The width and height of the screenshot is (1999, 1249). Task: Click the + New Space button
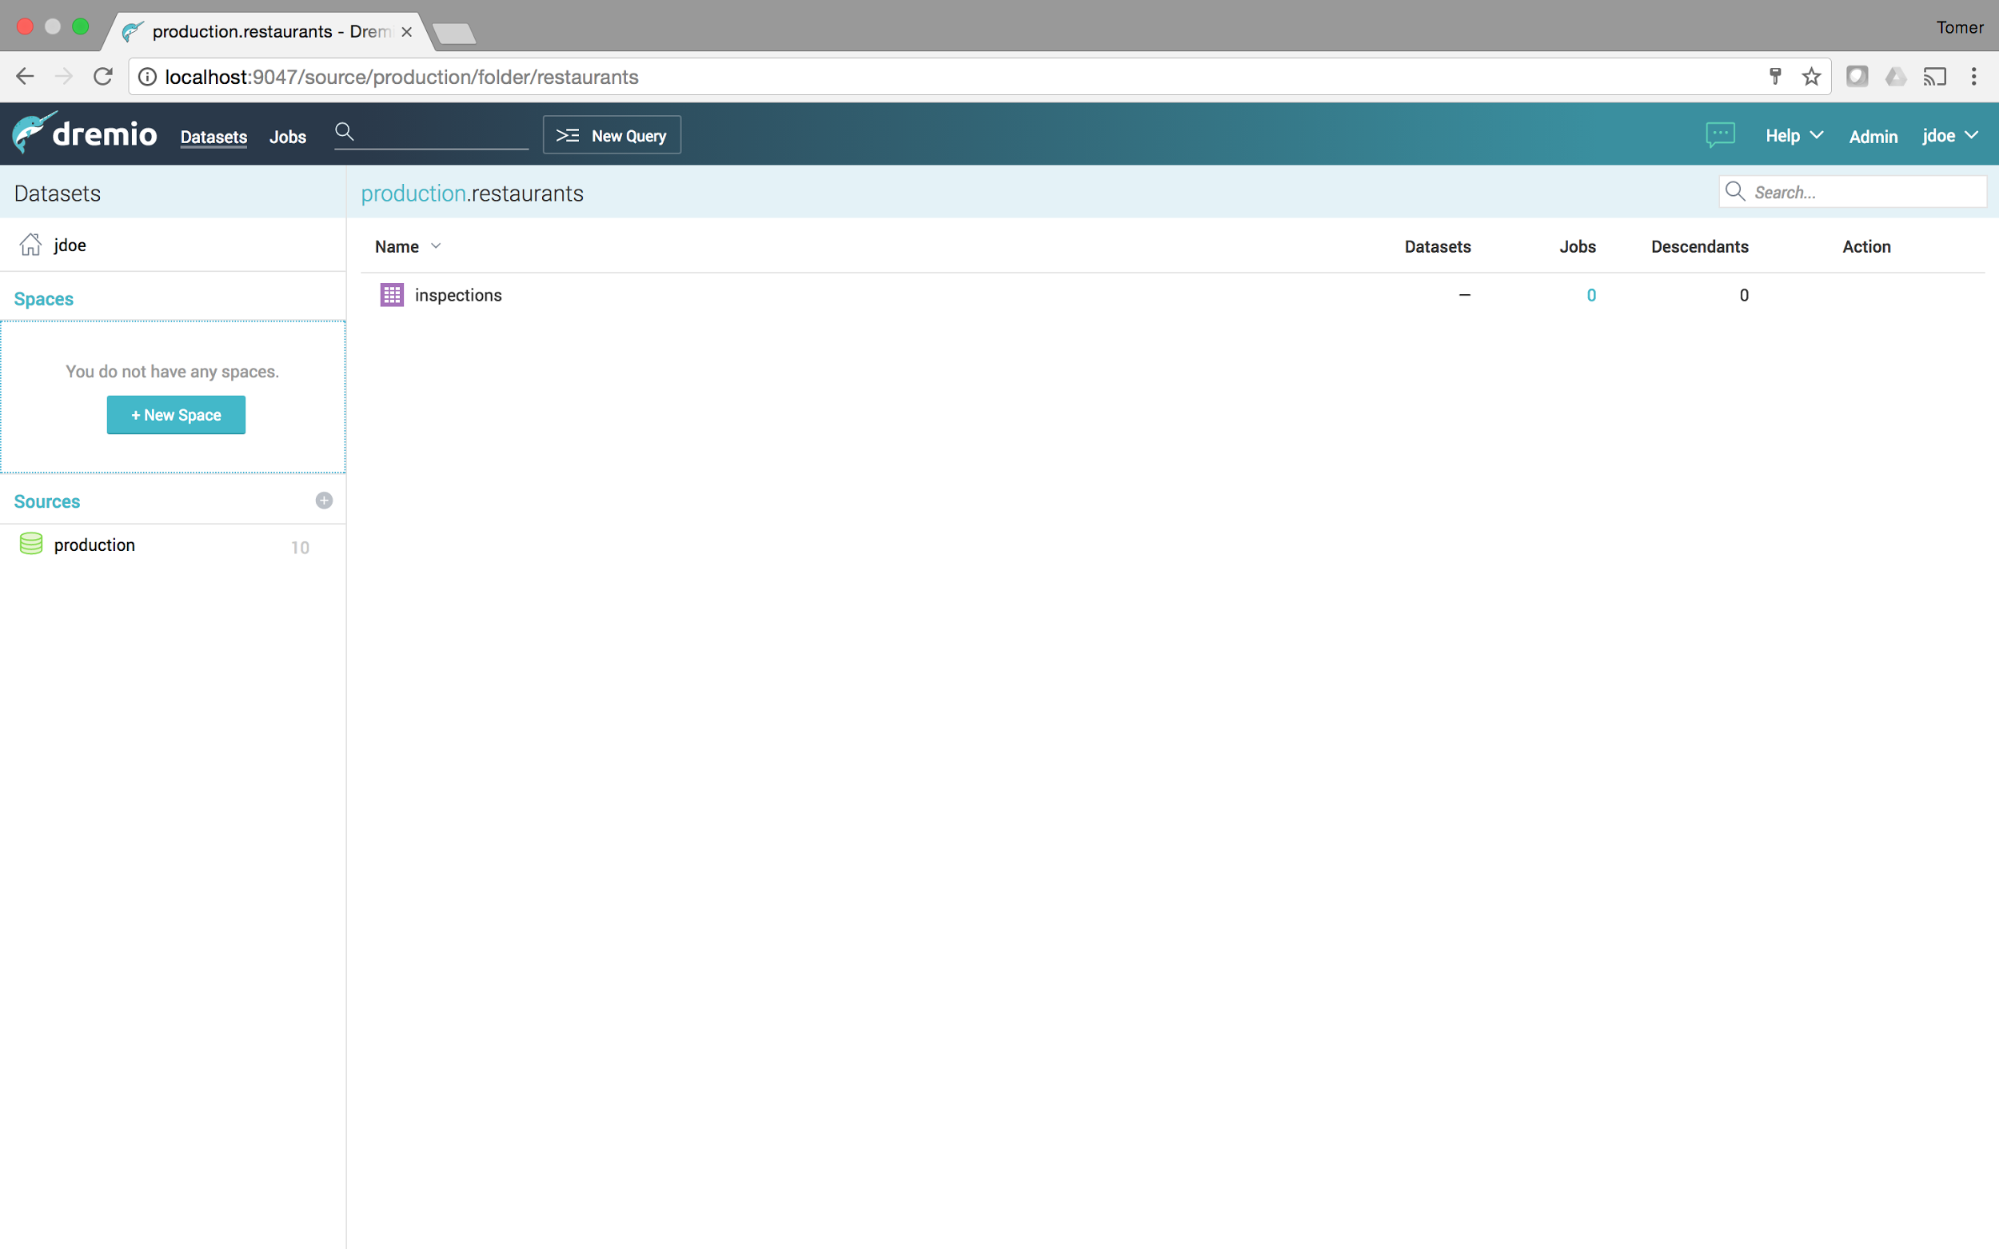(x=176, y=415)
